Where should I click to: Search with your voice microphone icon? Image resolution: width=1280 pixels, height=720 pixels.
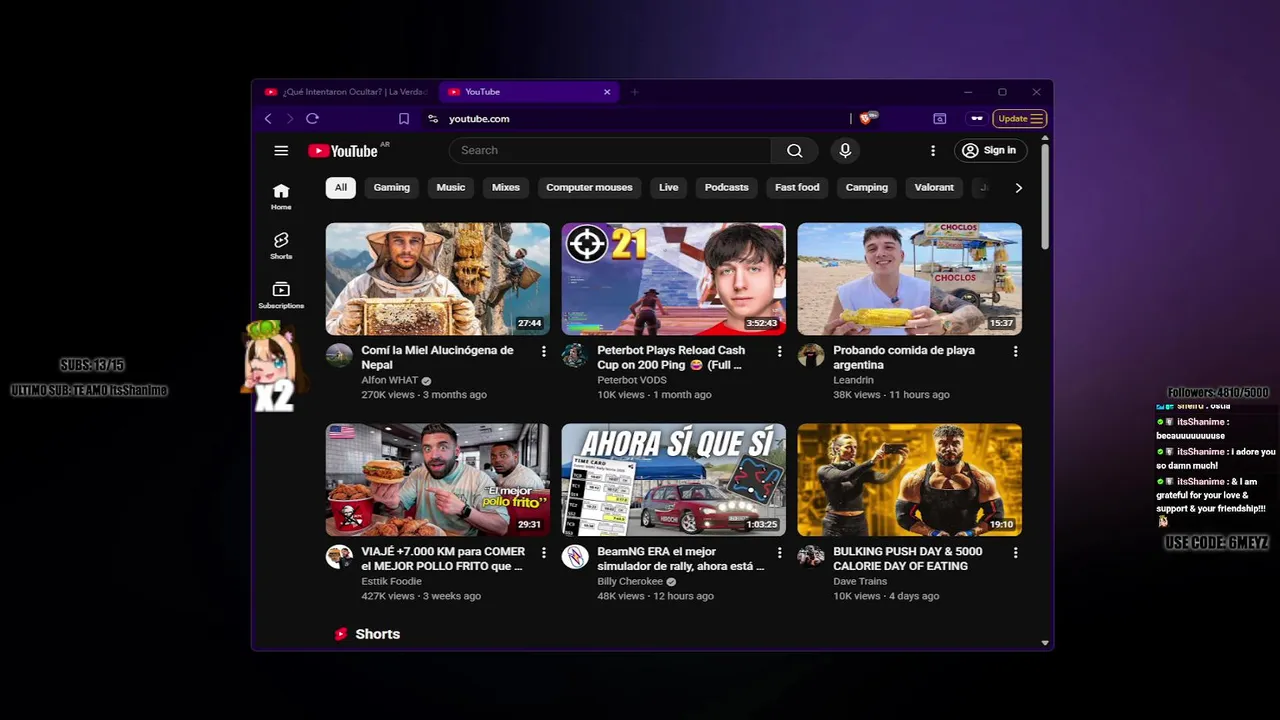point(845,150)
